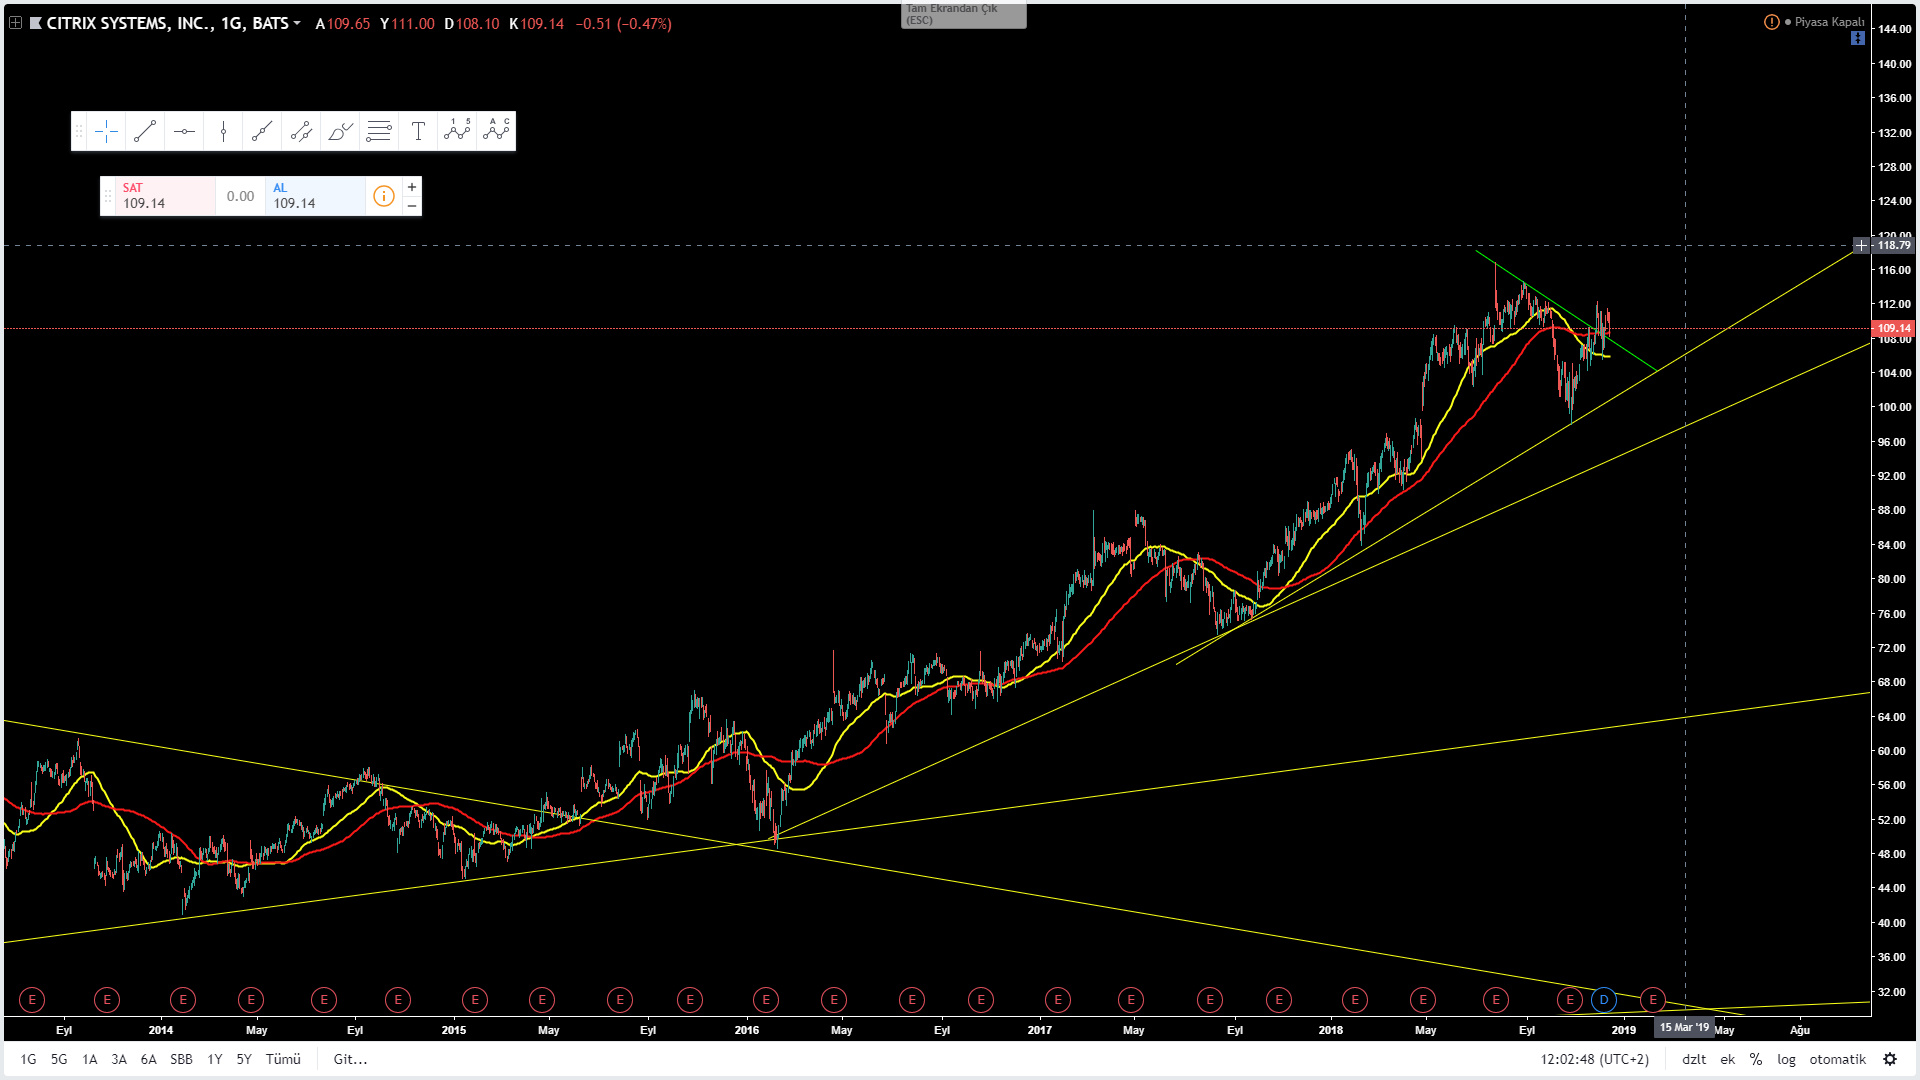The height and width of the screenshot is (1080, 1920).
Task: Select the trend line drawing tool
Action: 145,131
